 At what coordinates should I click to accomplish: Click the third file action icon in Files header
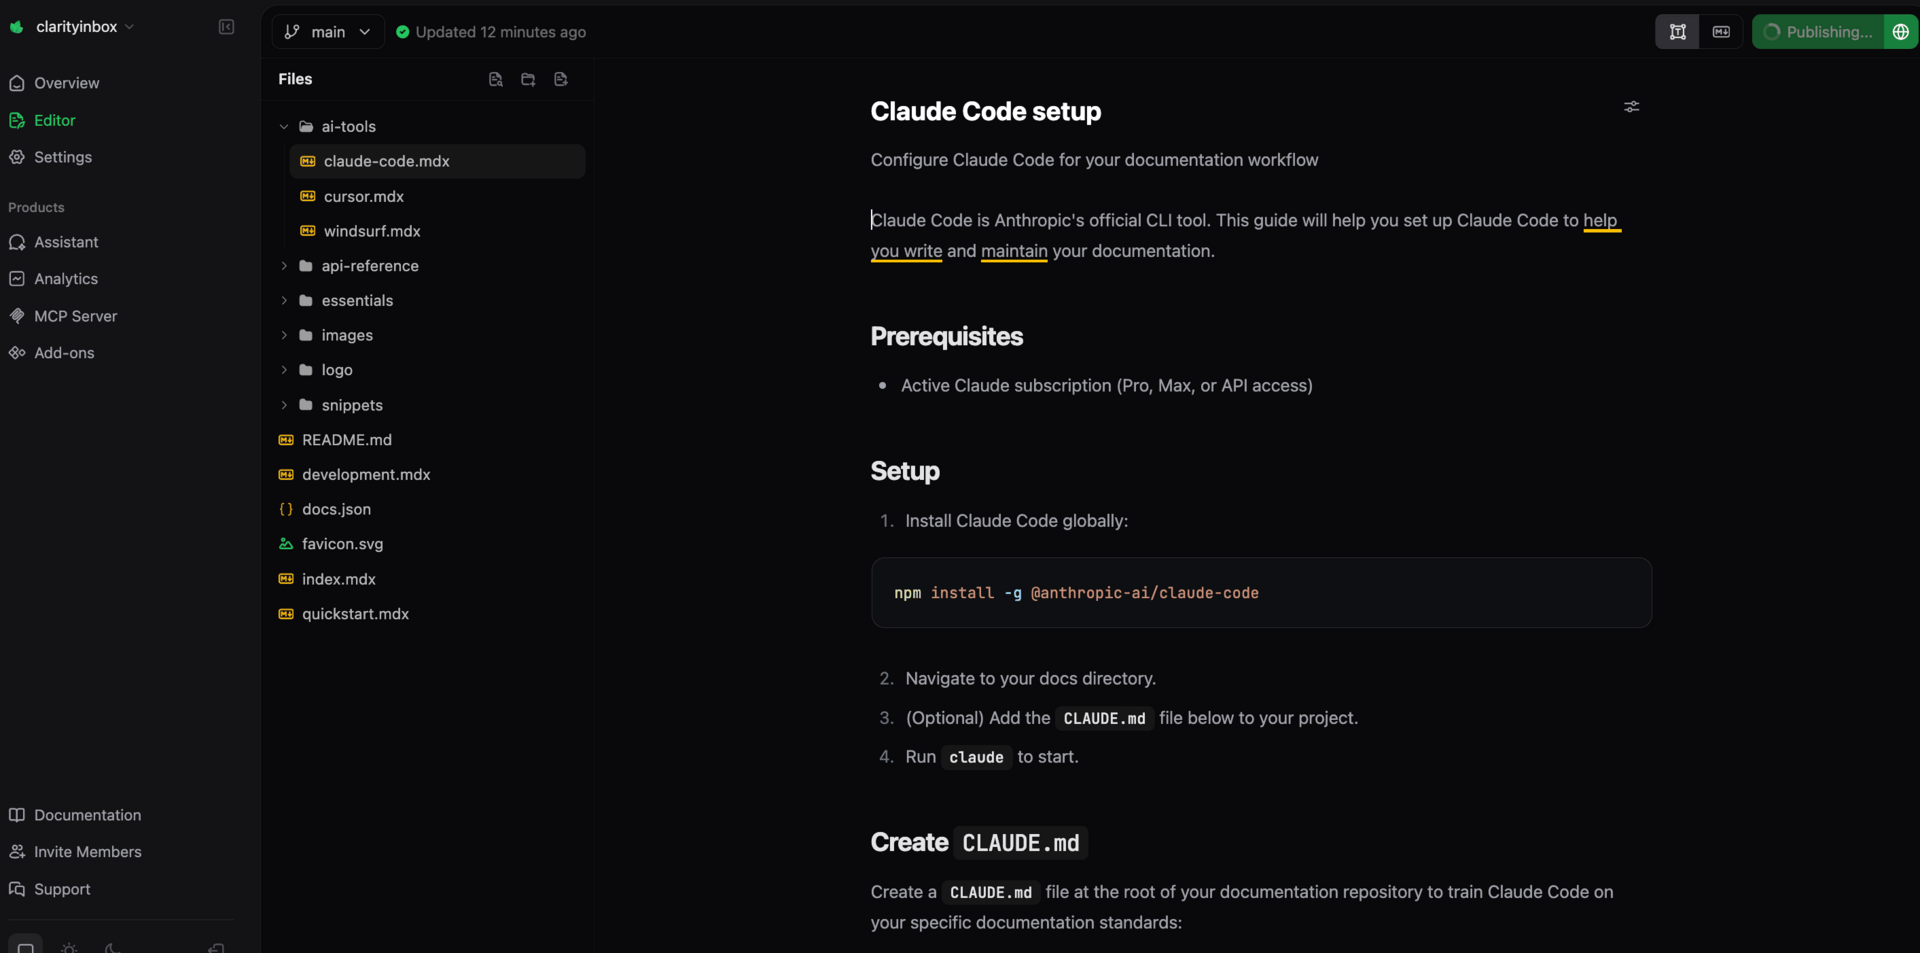[561, 79]
